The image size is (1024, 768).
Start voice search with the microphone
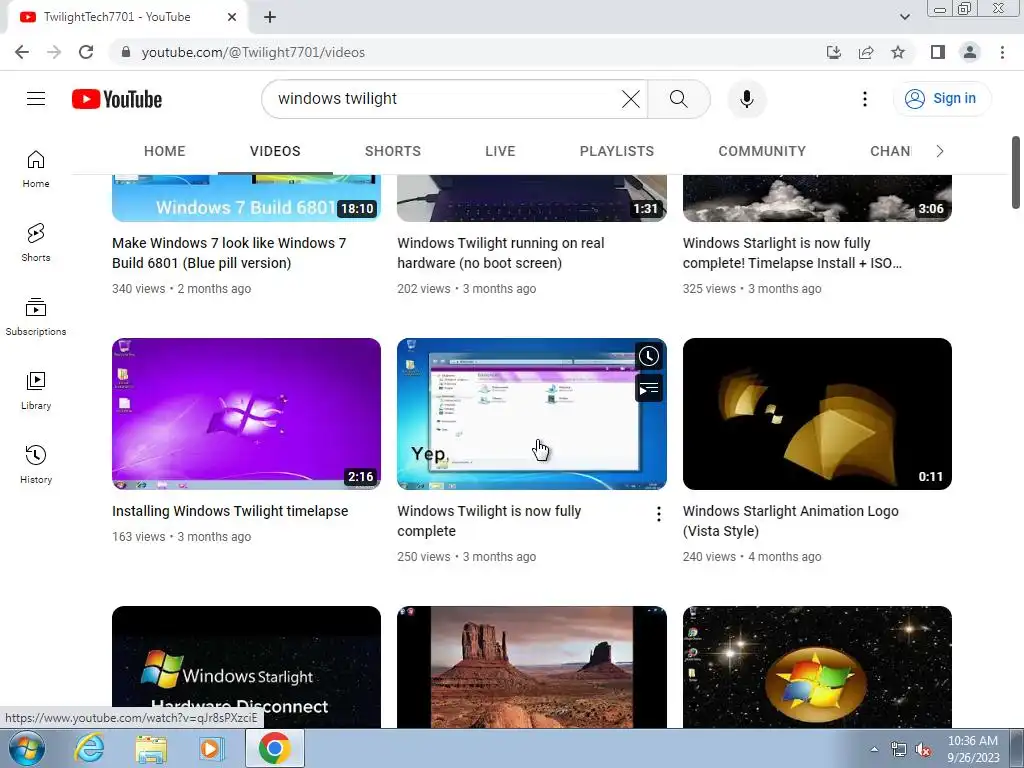pos(747,99)
